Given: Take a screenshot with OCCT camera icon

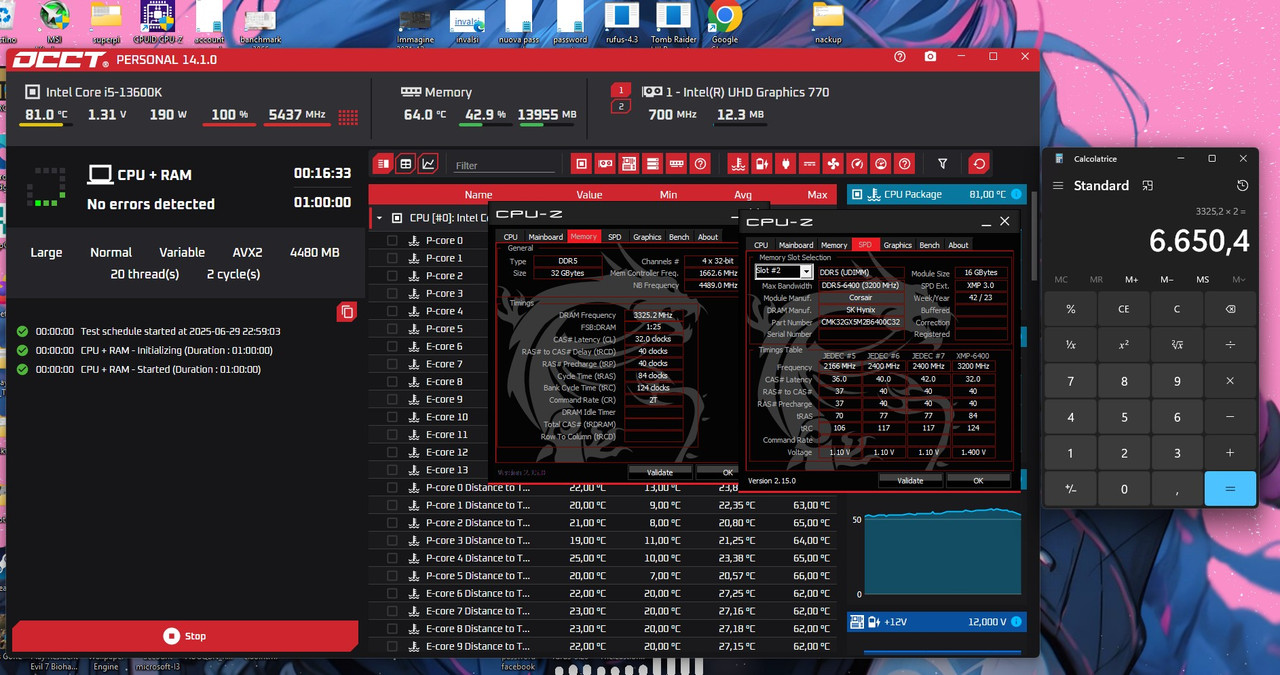Looking at the screenshot, I should 931,58.
